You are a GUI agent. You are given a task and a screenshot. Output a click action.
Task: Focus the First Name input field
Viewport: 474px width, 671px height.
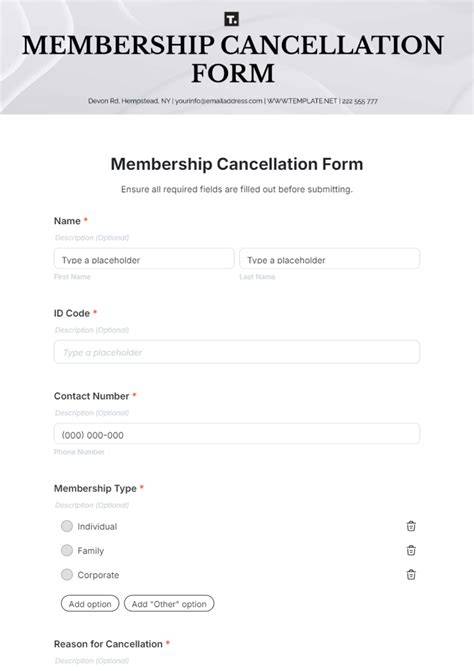[144, 259]
